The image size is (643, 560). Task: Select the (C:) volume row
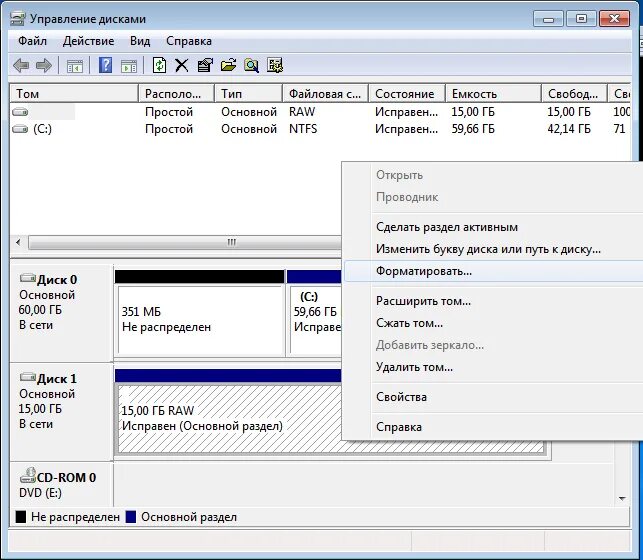(x=320, y=129)
